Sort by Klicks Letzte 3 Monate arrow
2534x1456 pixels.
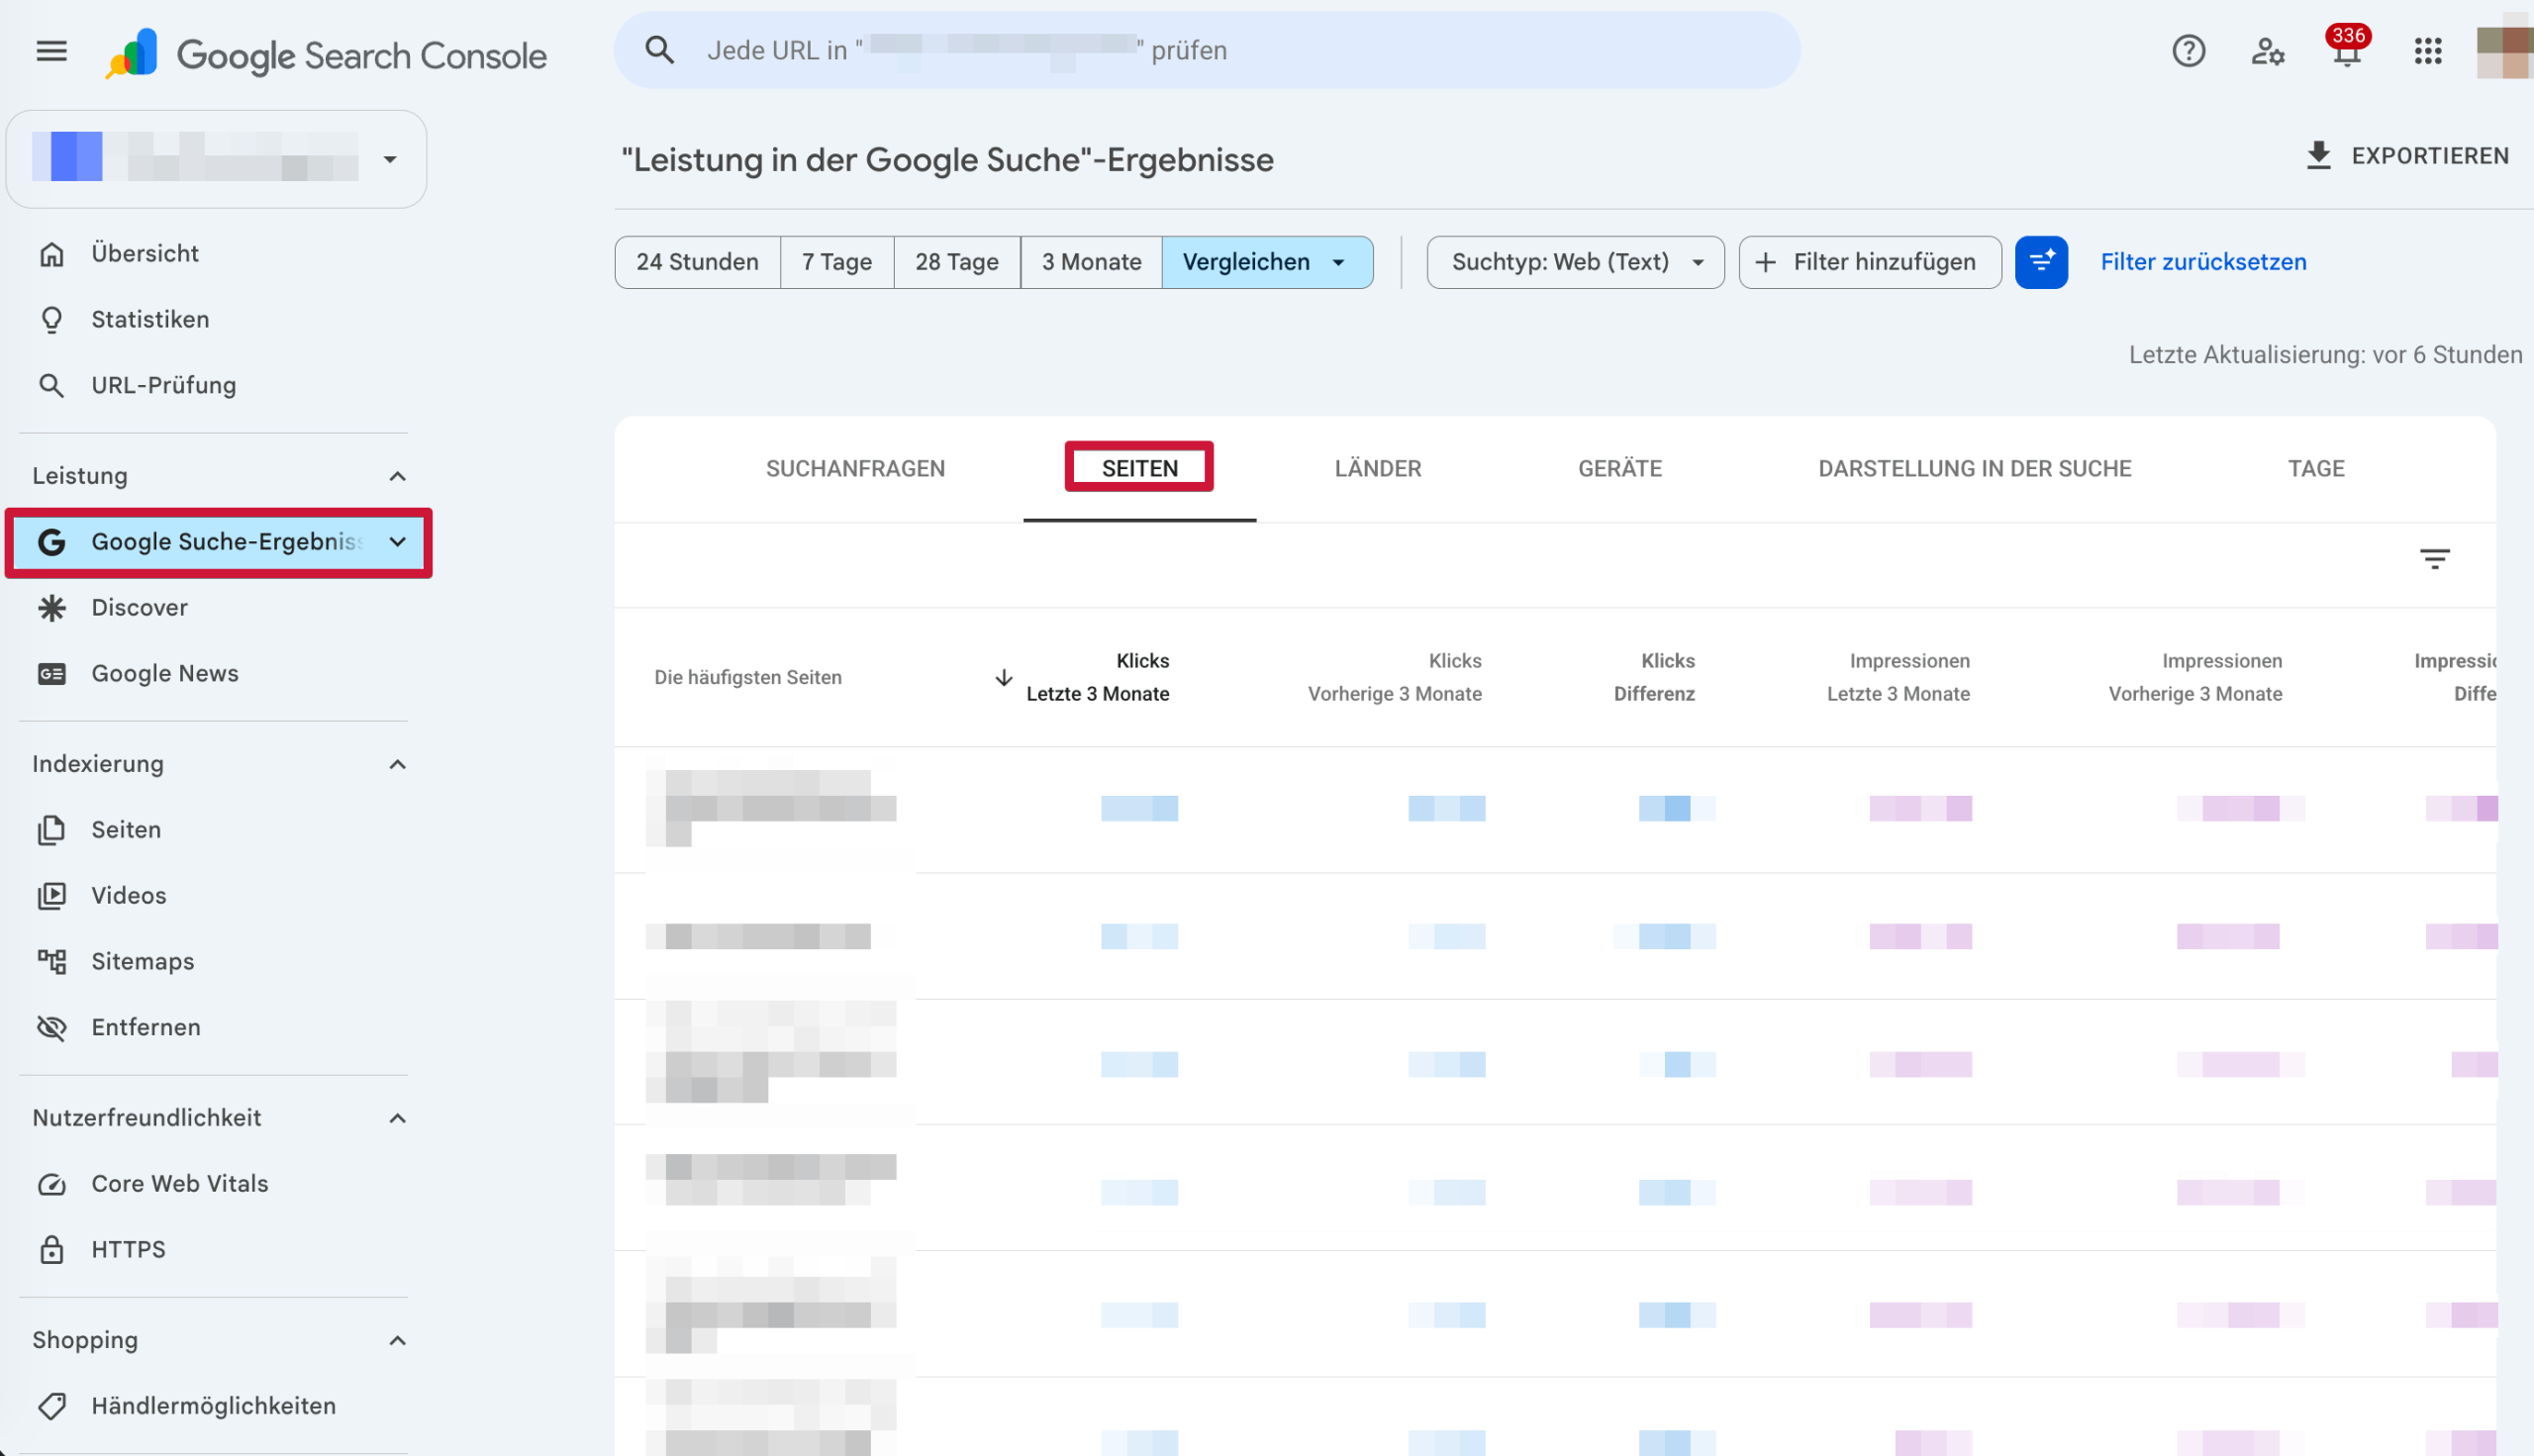tap(1003, 677)
